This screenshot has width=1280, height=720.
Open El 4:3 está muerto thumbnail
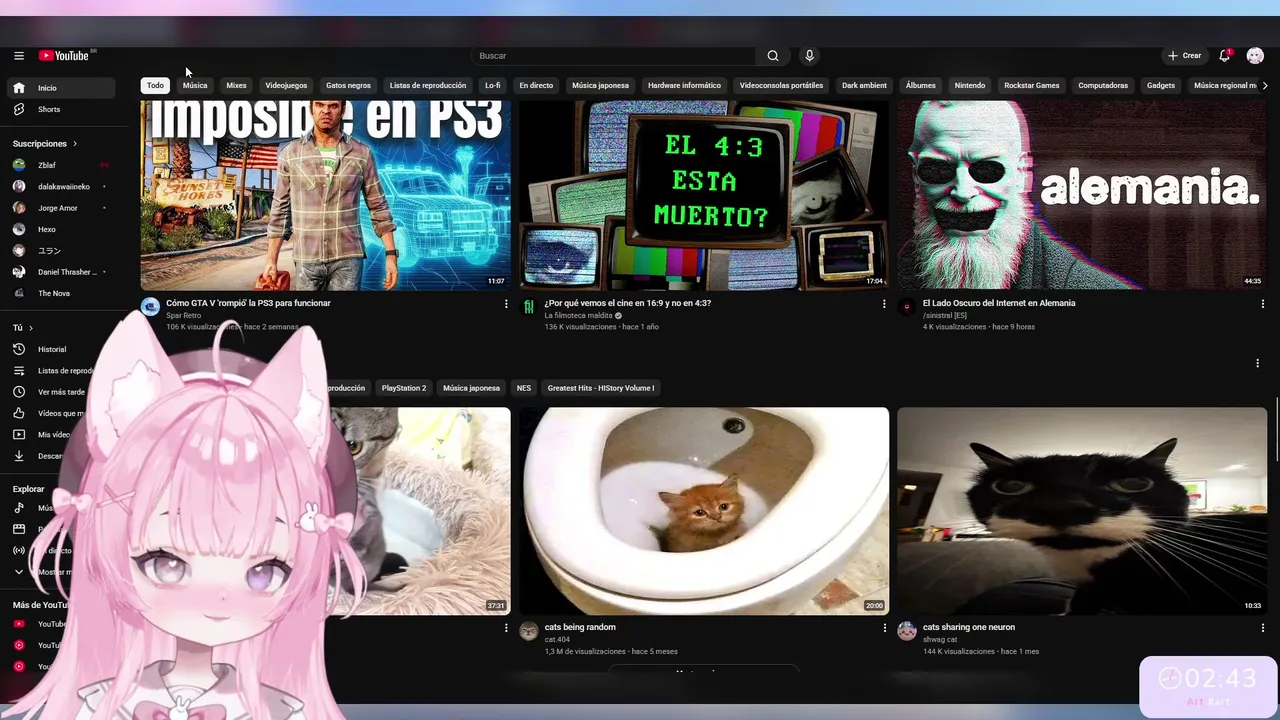click(703, 195)
